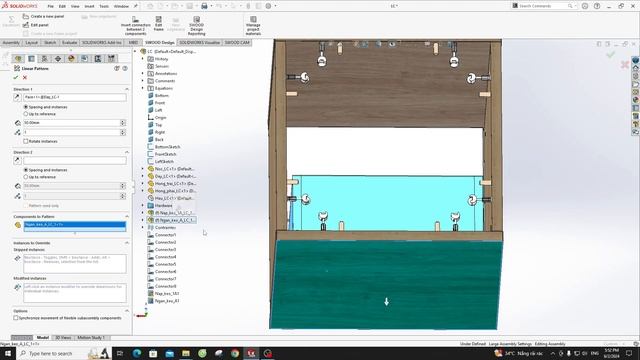Open Manage project materials
This screenshot has height=360, width=640.
pos(253,25)
